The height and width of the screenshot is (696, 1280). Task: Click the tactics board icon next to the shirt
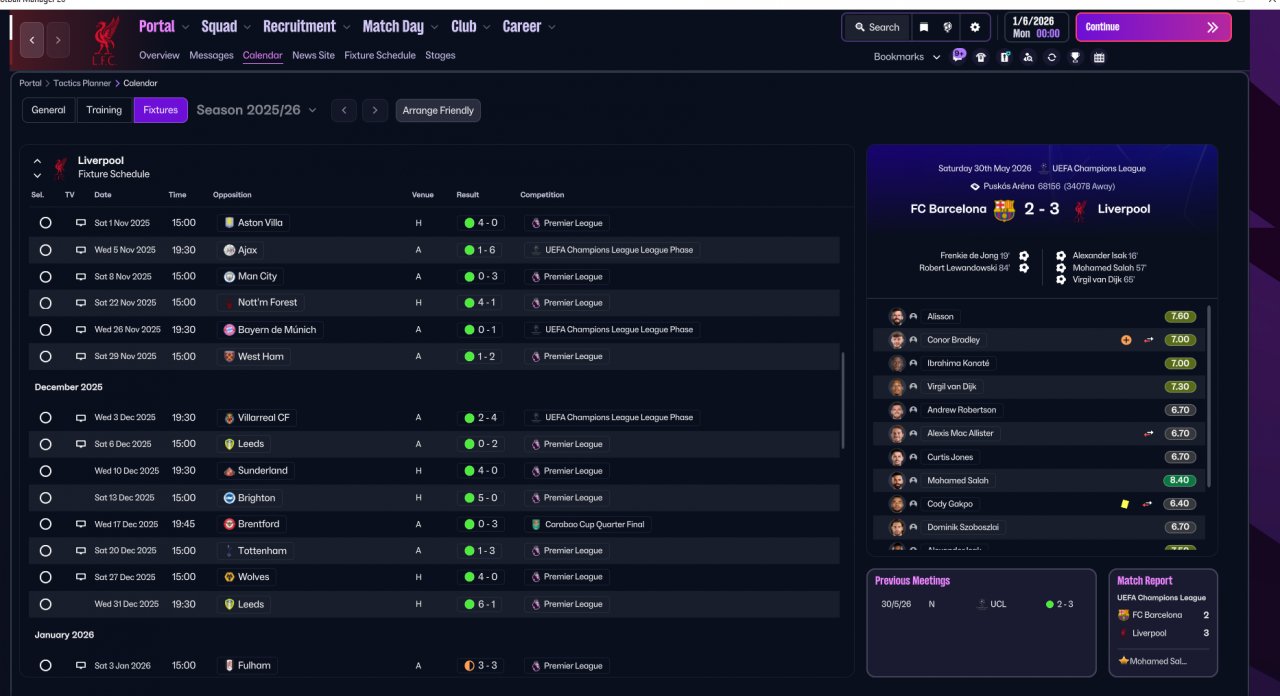1005,57
